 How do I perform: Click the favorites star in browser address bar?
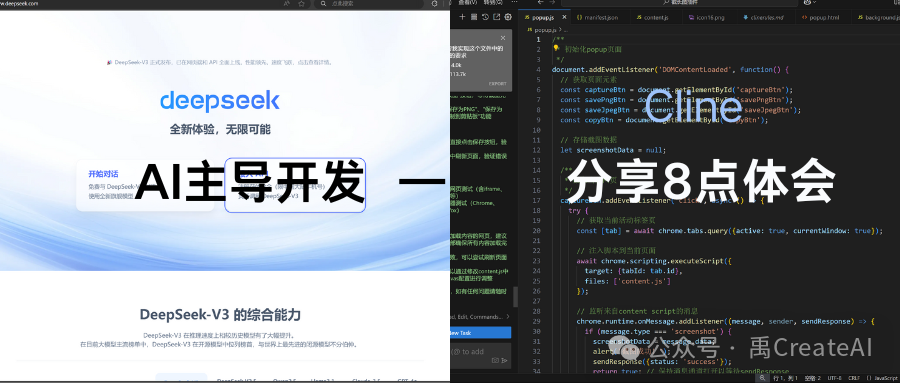[x=301, y=3]
